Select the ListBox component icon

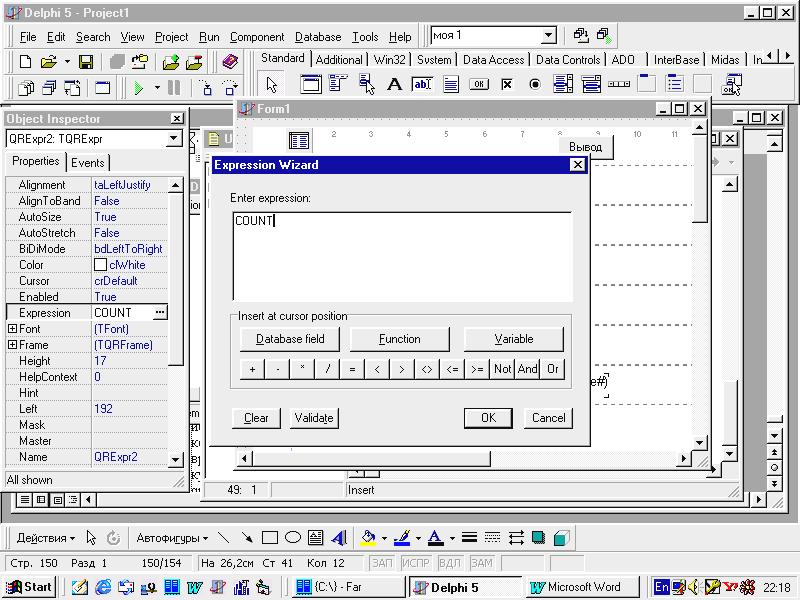click(x=563, y=84)
